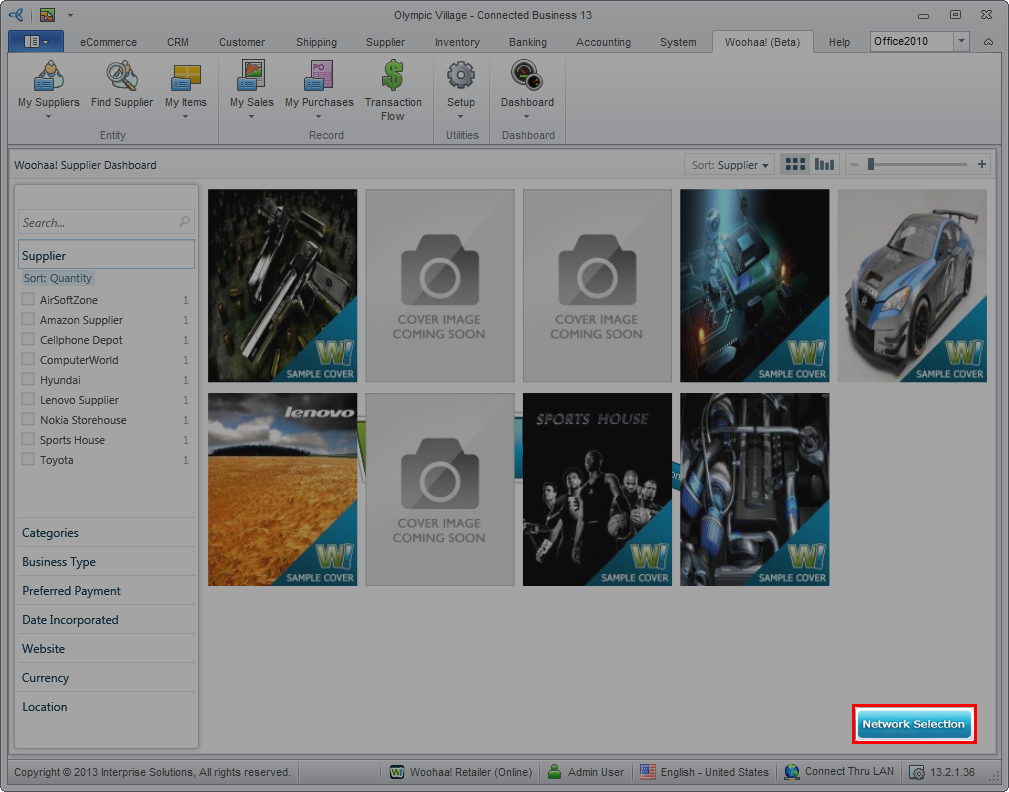1009x792 pixels.
Task: Expand the Dashboard dropdown arrow
Action: coord(526,116)
